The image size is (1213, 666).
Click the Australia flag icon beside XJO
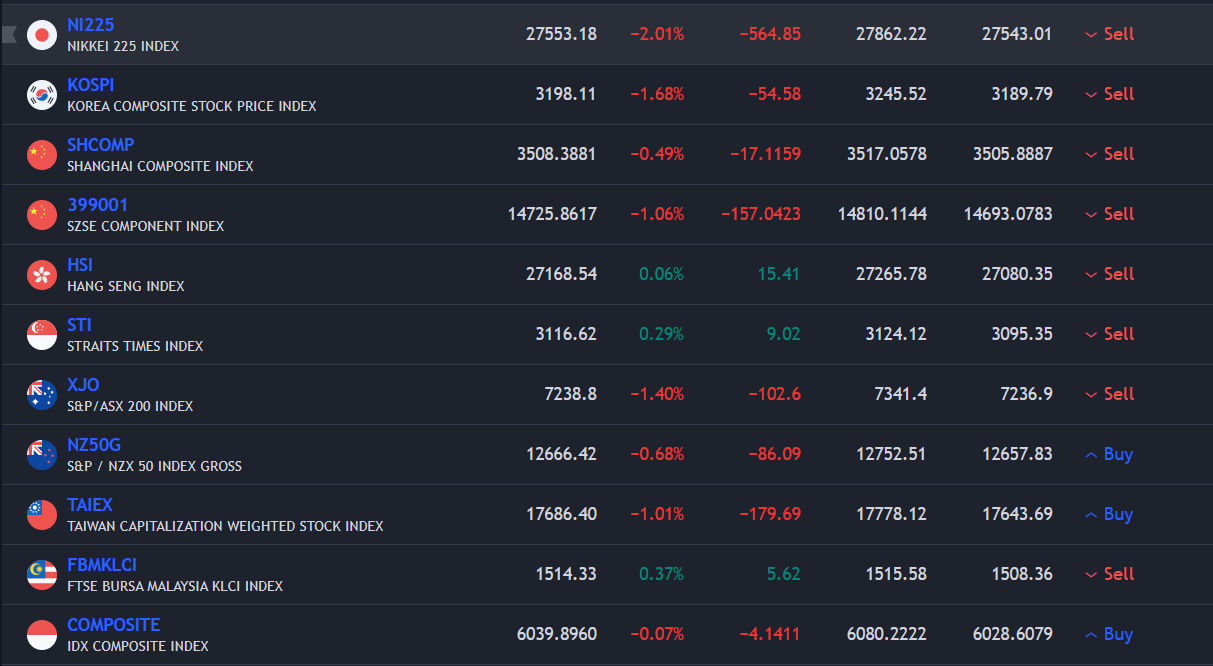point(42,394)
